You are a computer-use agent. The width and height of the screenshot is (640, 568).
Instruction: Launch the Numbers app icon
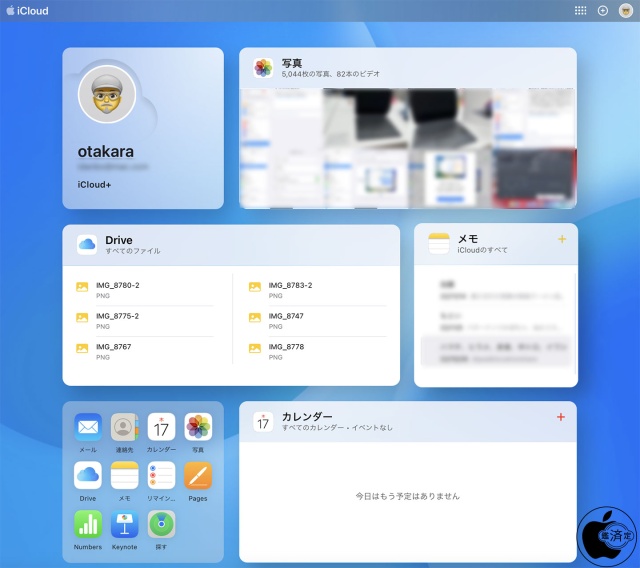point(88,524)
